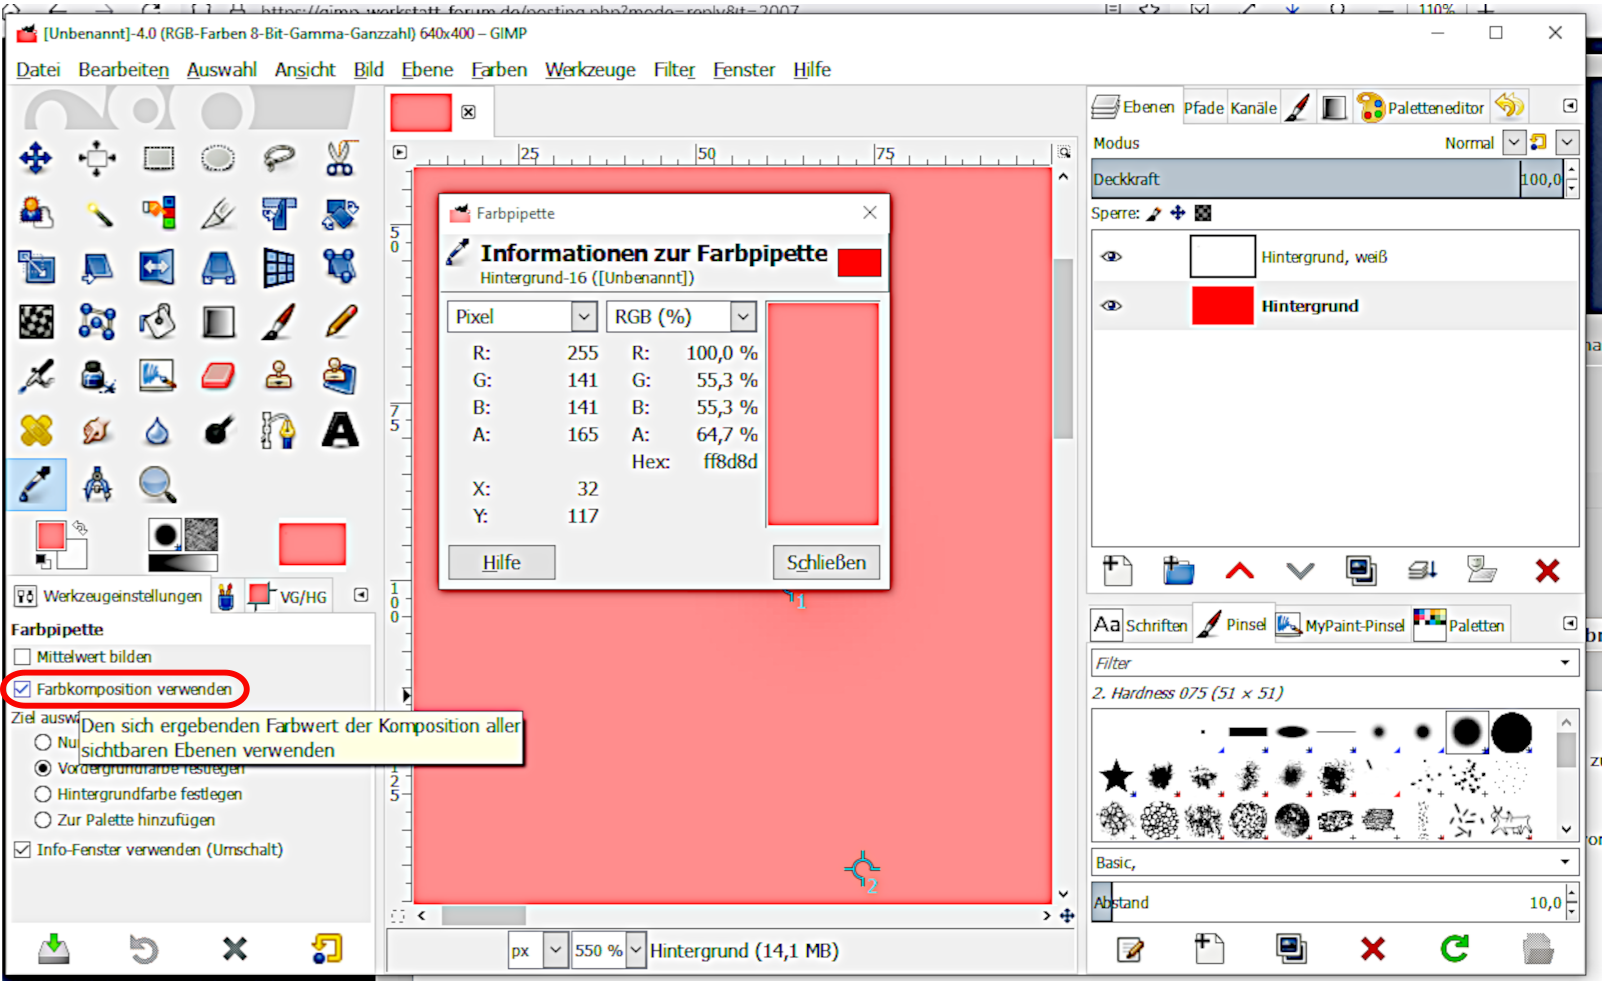
Task: Click the Hilfe button in dialog
Action: (x=501, y=563)
